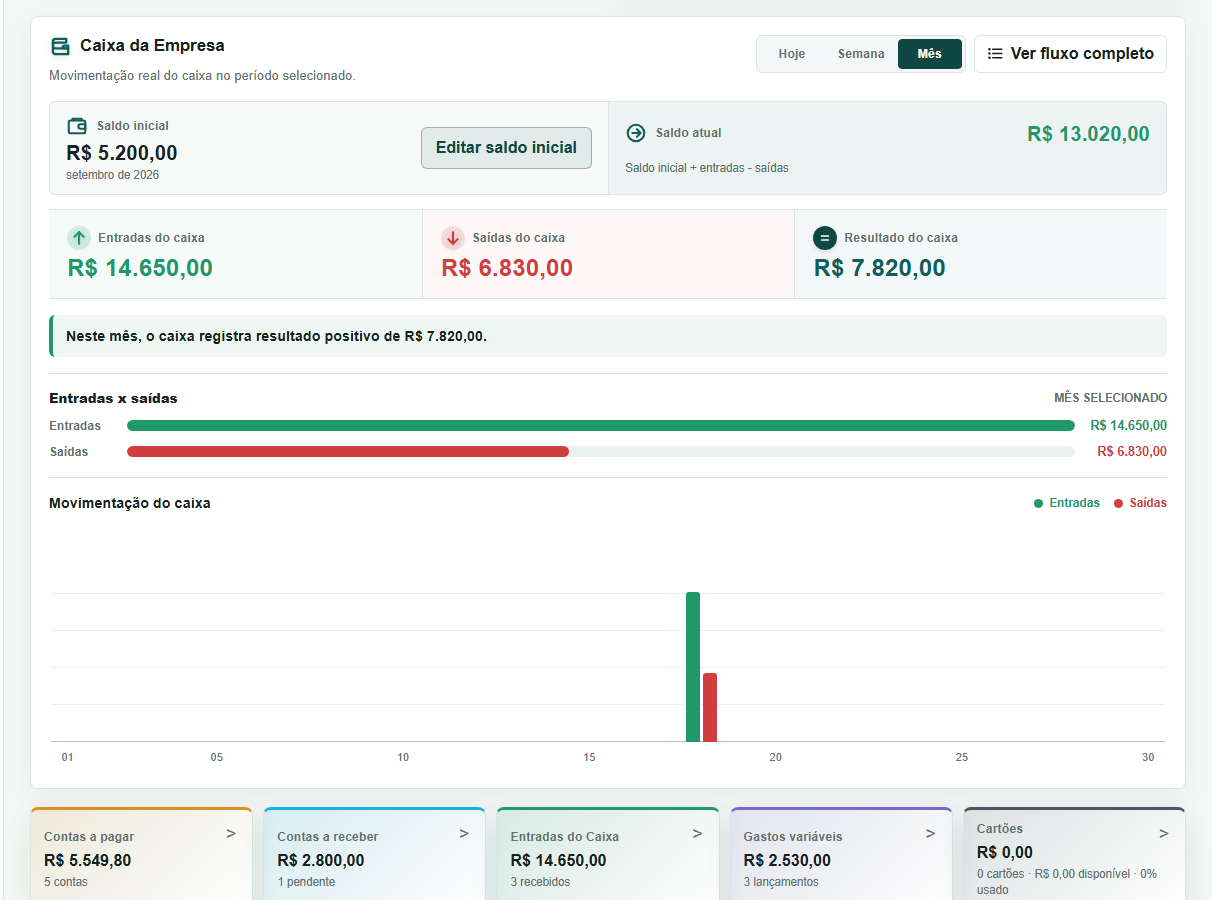
Task: Open the Entradas do Caixa card chevron
Action: (x=697, y=833)
